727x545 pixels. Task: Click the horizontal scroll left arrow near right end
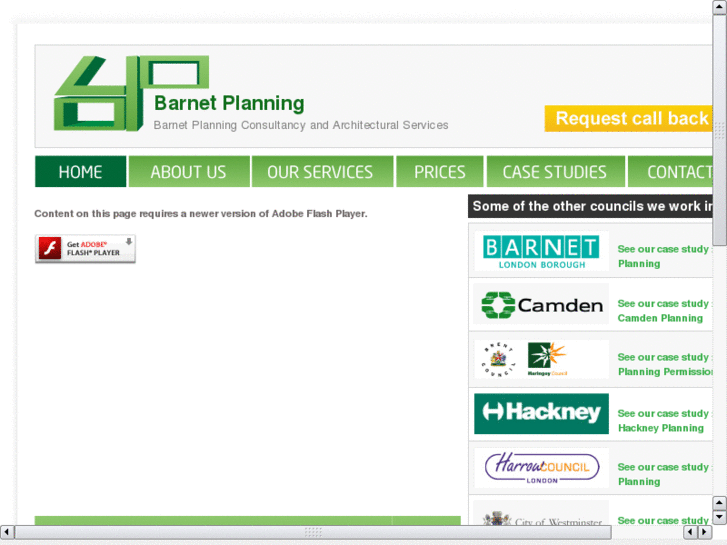(x=691, y=532)
